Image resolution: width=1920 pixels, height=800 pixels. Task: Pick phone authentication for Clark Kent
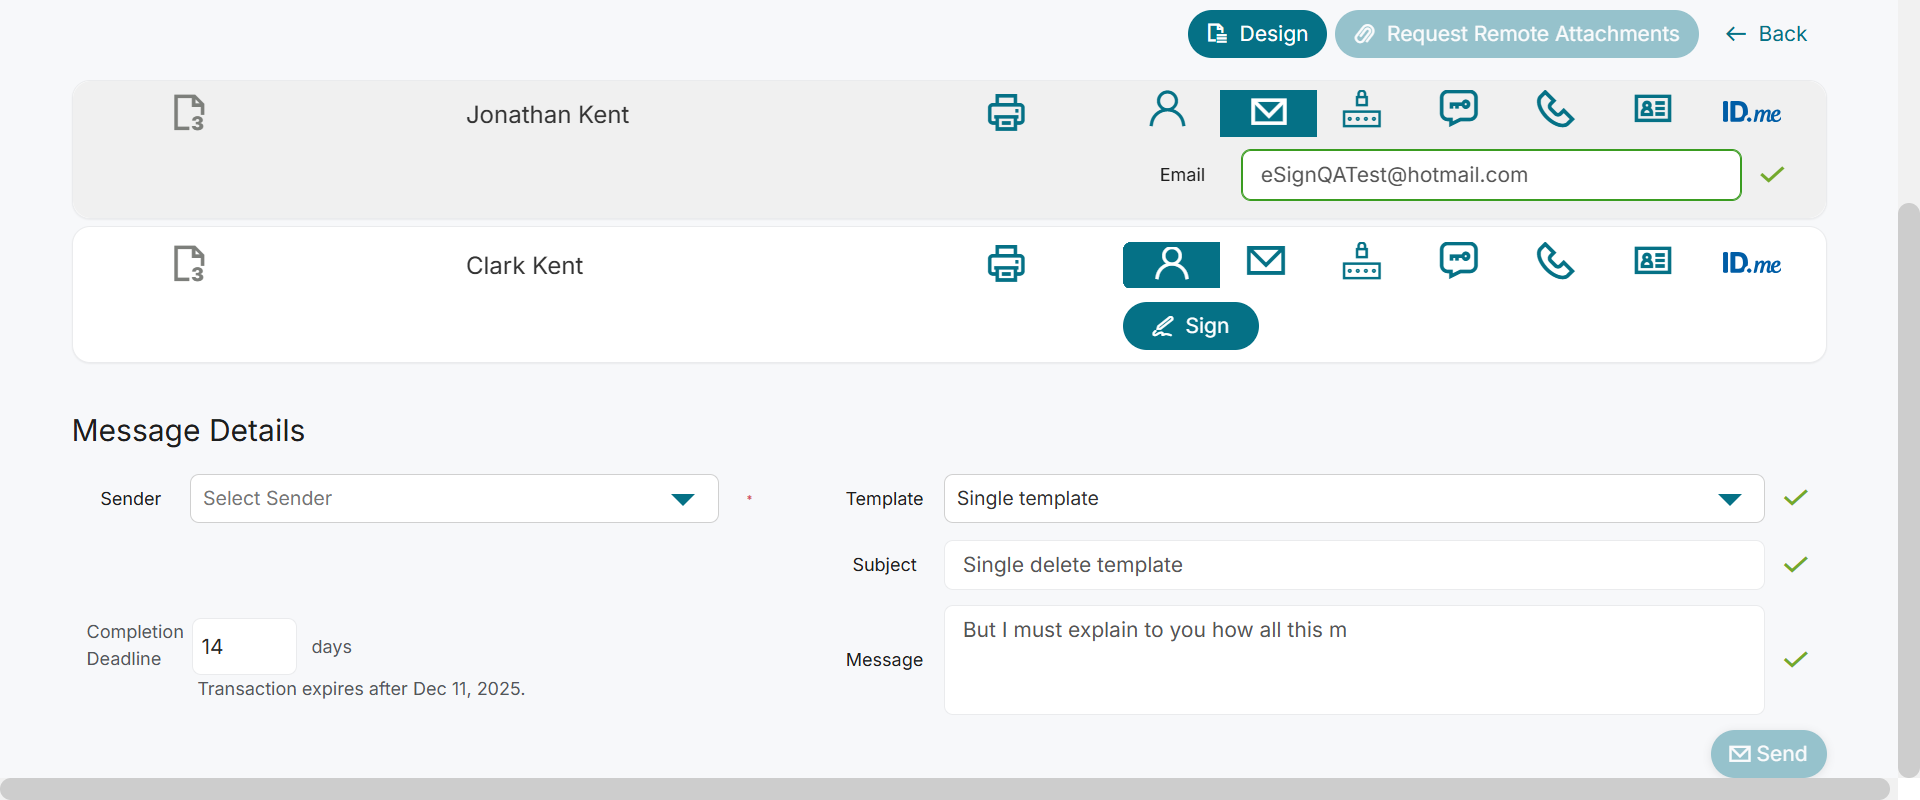(1555, 262)
